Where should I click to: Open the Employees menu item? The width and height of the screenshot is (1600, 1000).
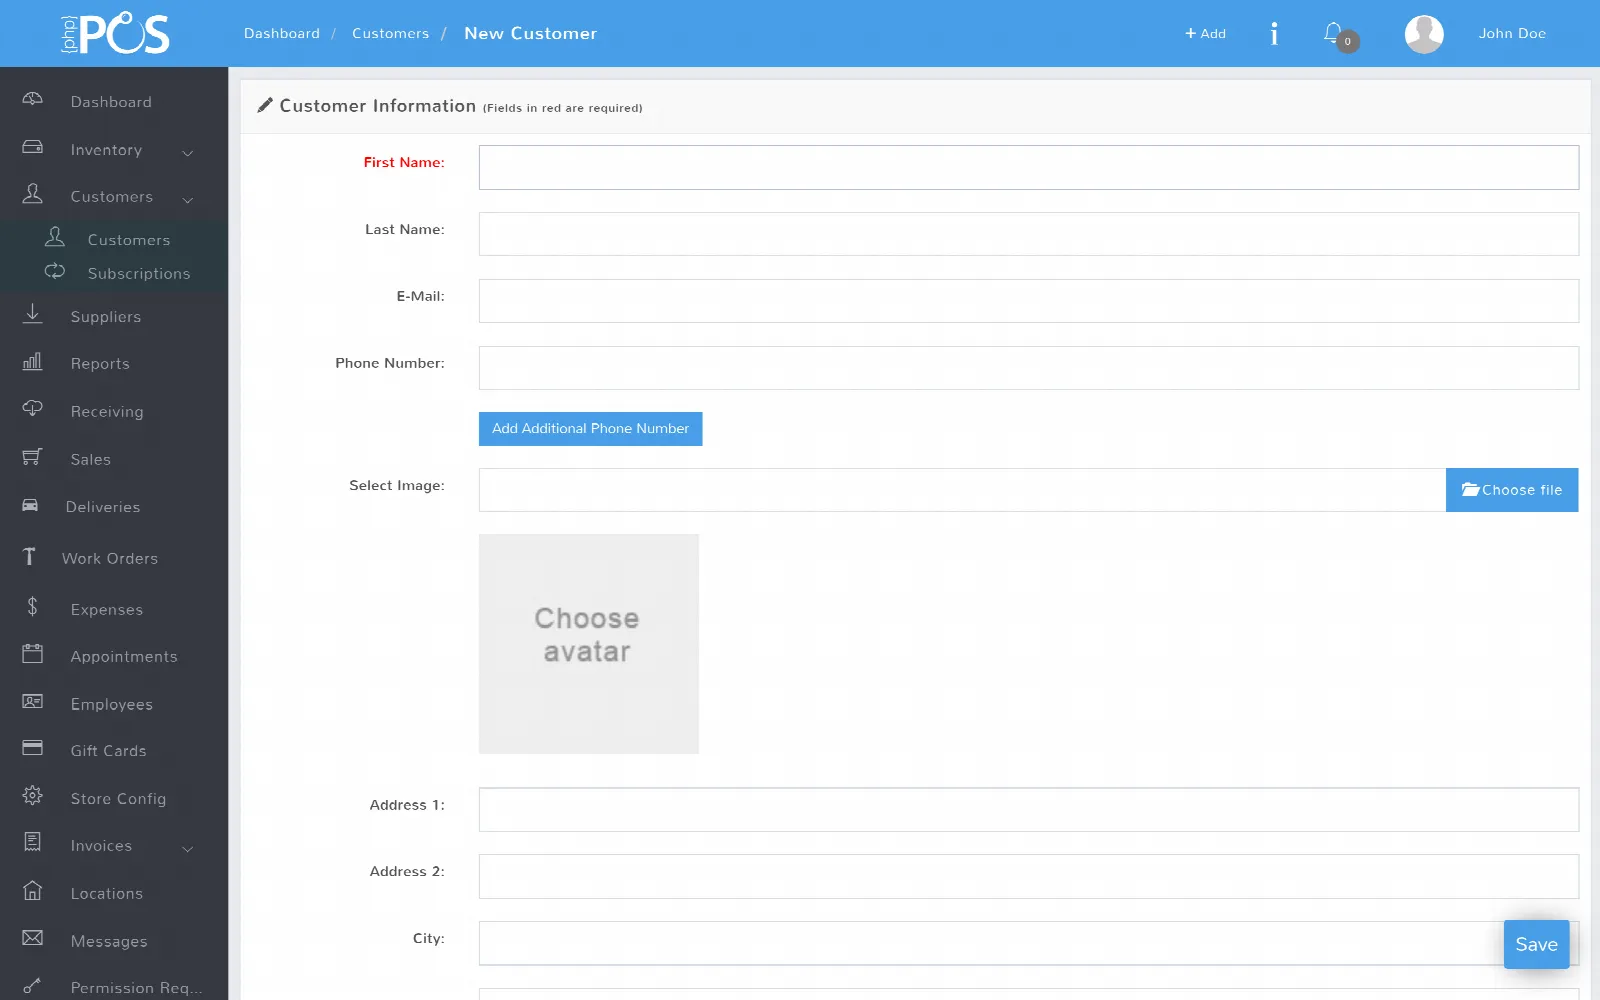(x=114, y=704)
